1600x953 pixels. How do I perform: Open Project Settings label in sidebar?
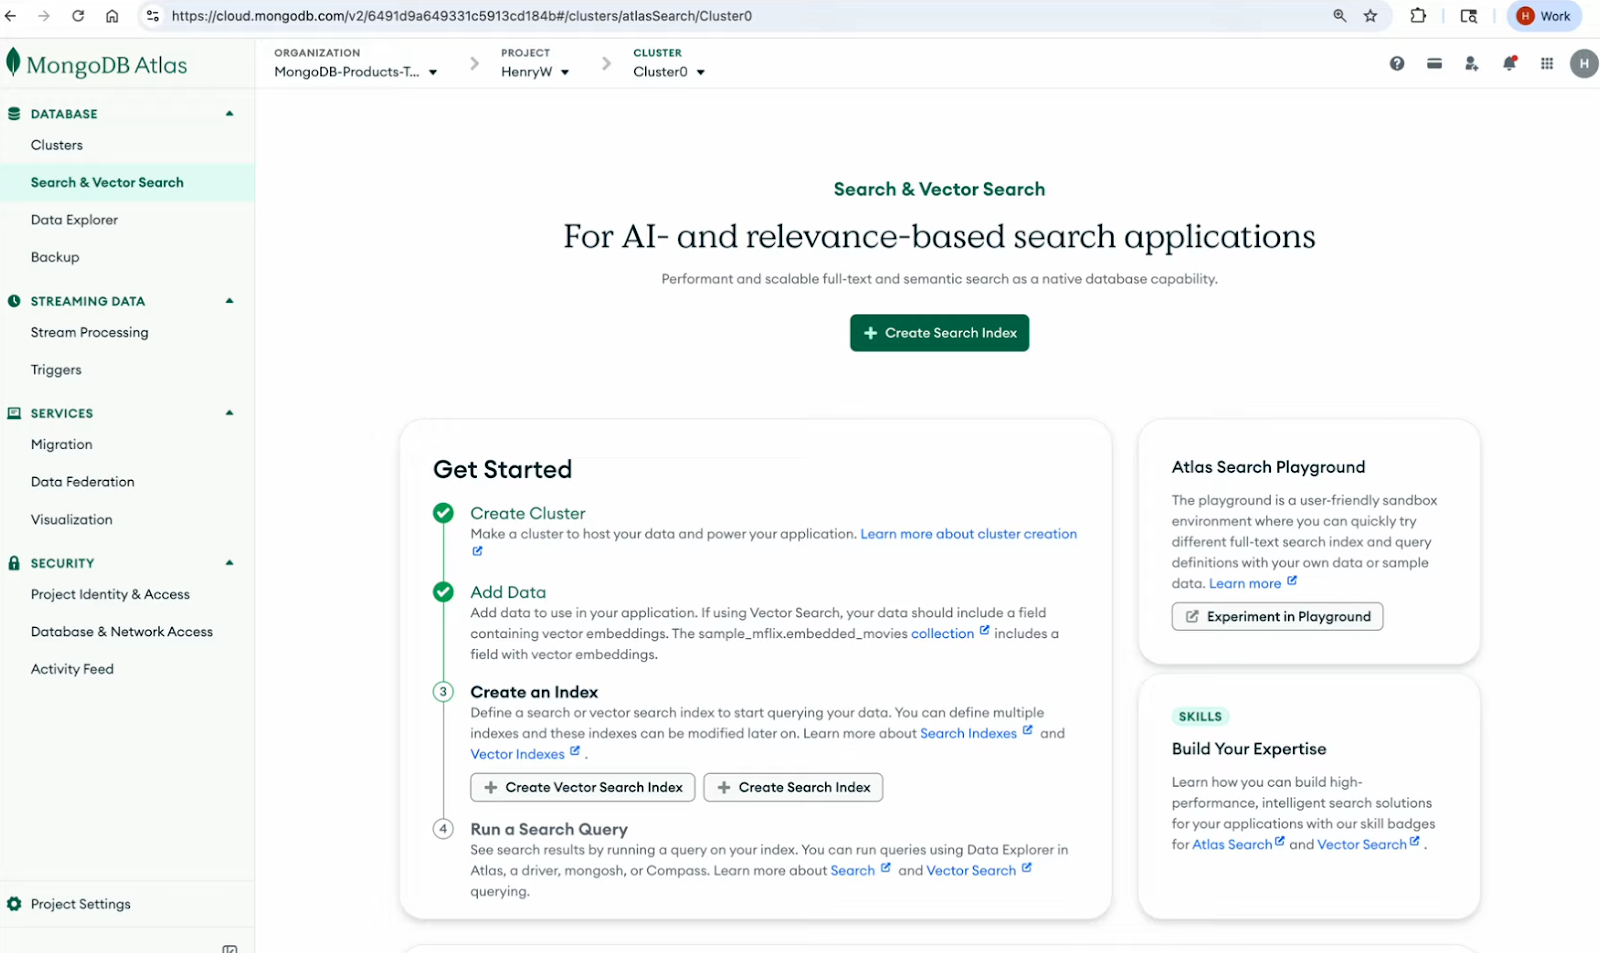[81, 904]
